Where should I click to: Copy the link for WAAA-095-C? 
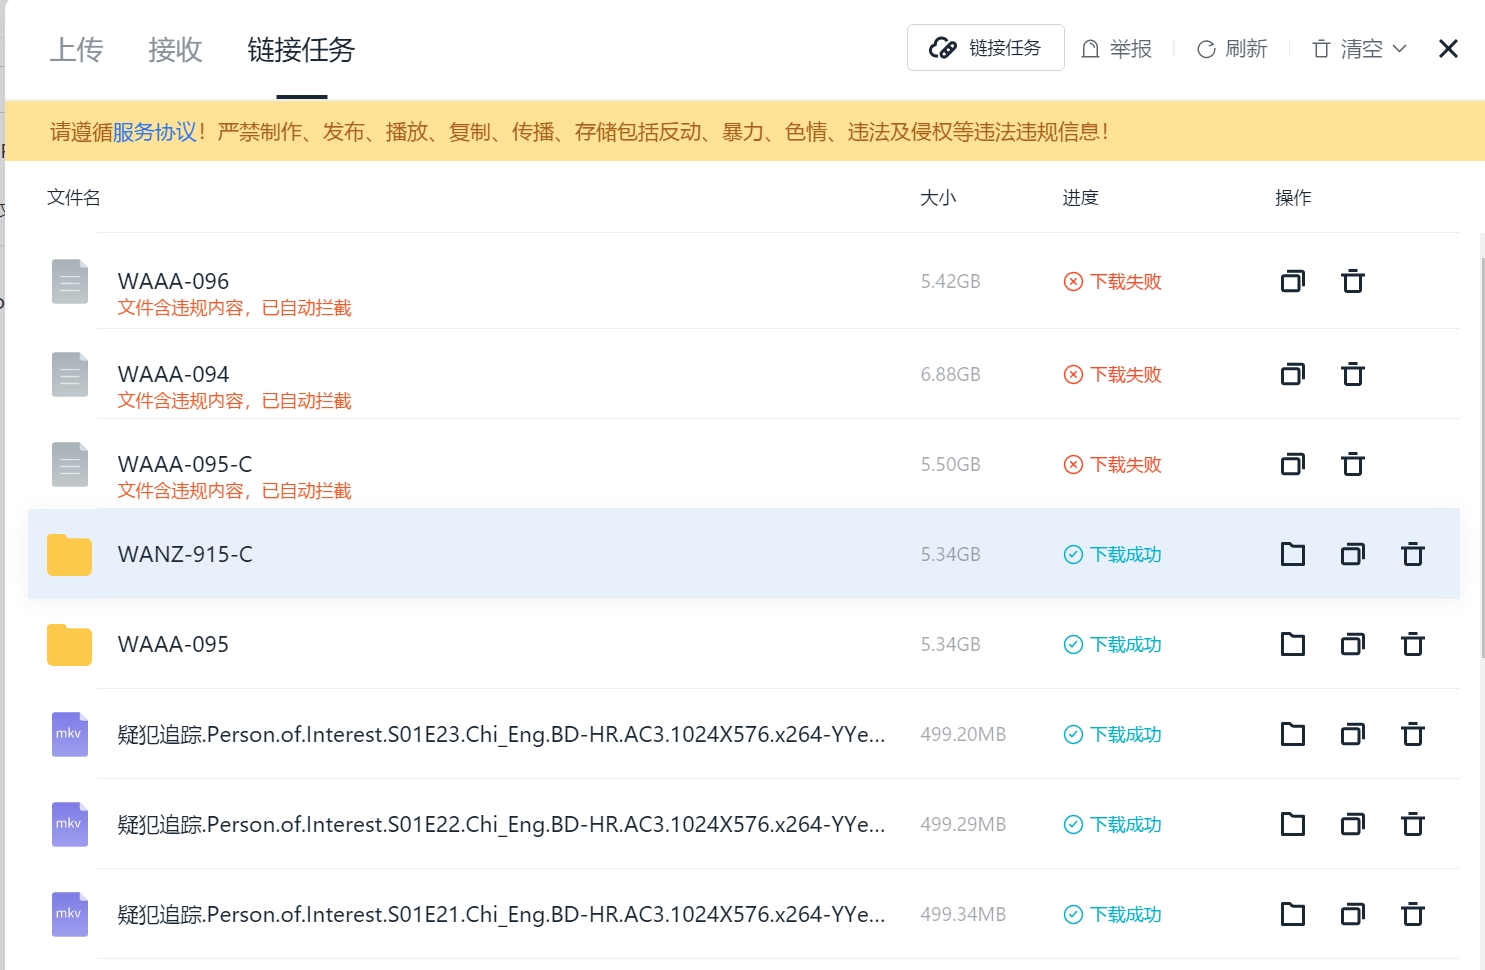[x=1291, y=464]
